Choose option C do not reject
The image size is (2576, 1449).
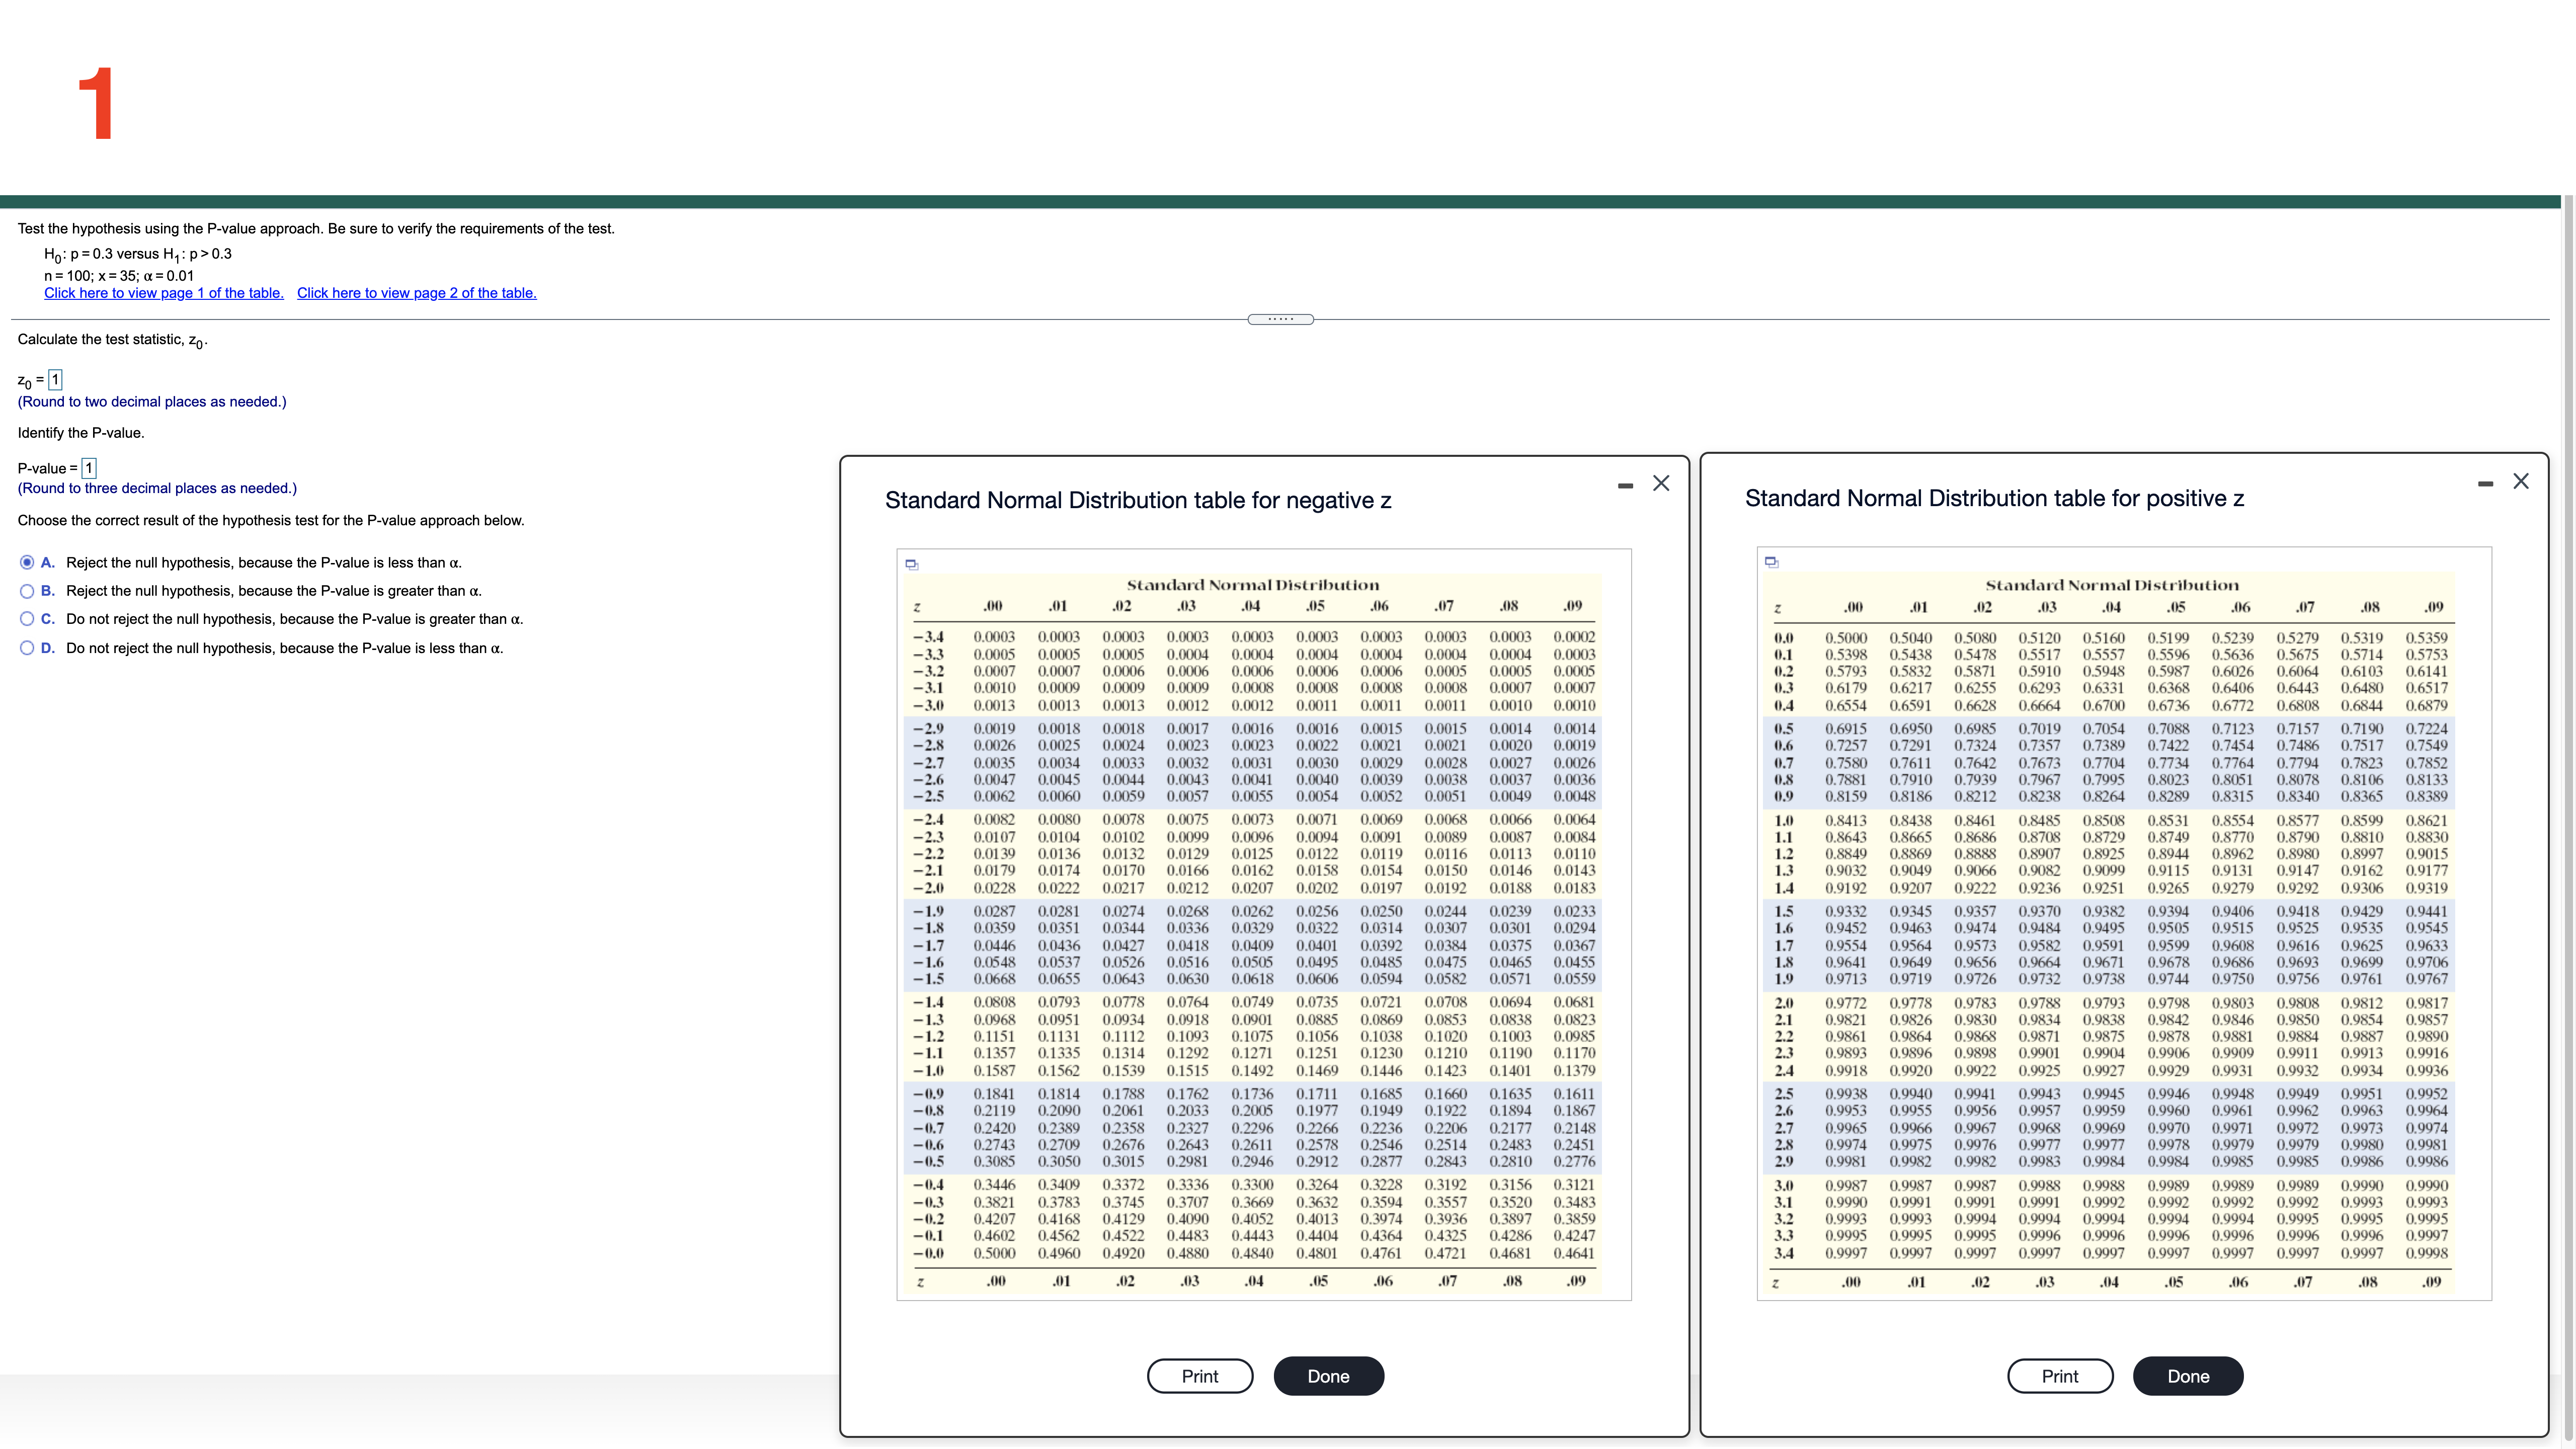coord(27,619)
